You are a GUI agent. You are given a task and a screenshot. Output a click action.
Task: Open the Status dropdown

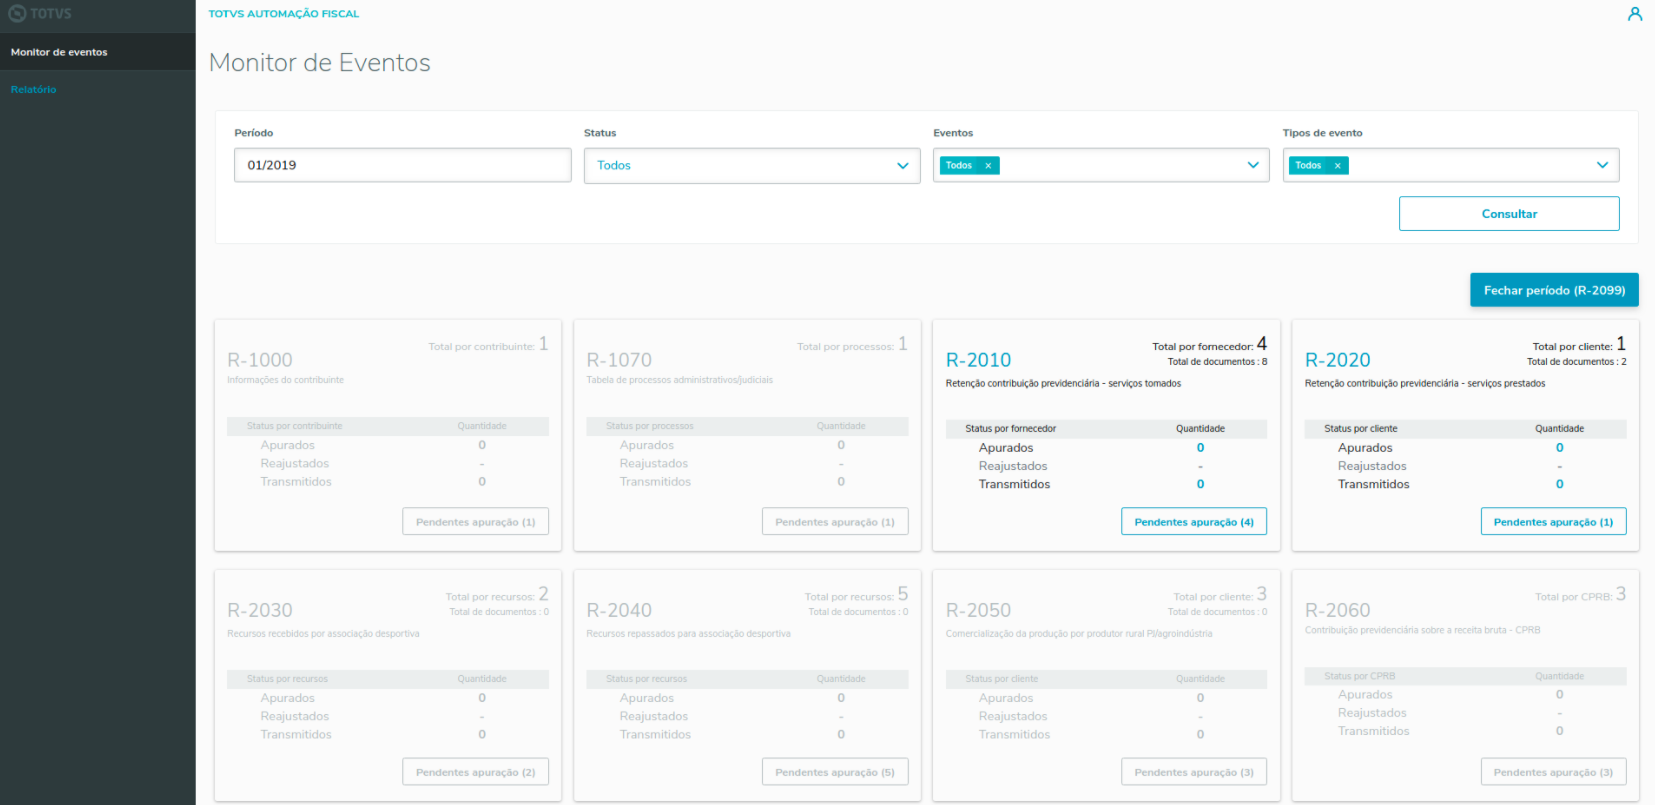(x=752, y=166)
